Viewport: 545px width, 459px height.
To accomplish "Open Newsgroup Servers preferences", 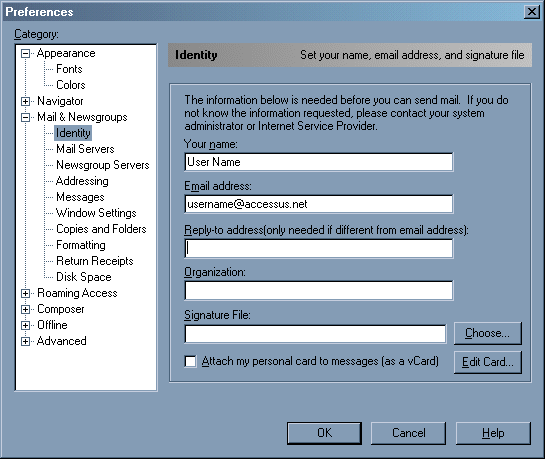I will tap(103, 165).
